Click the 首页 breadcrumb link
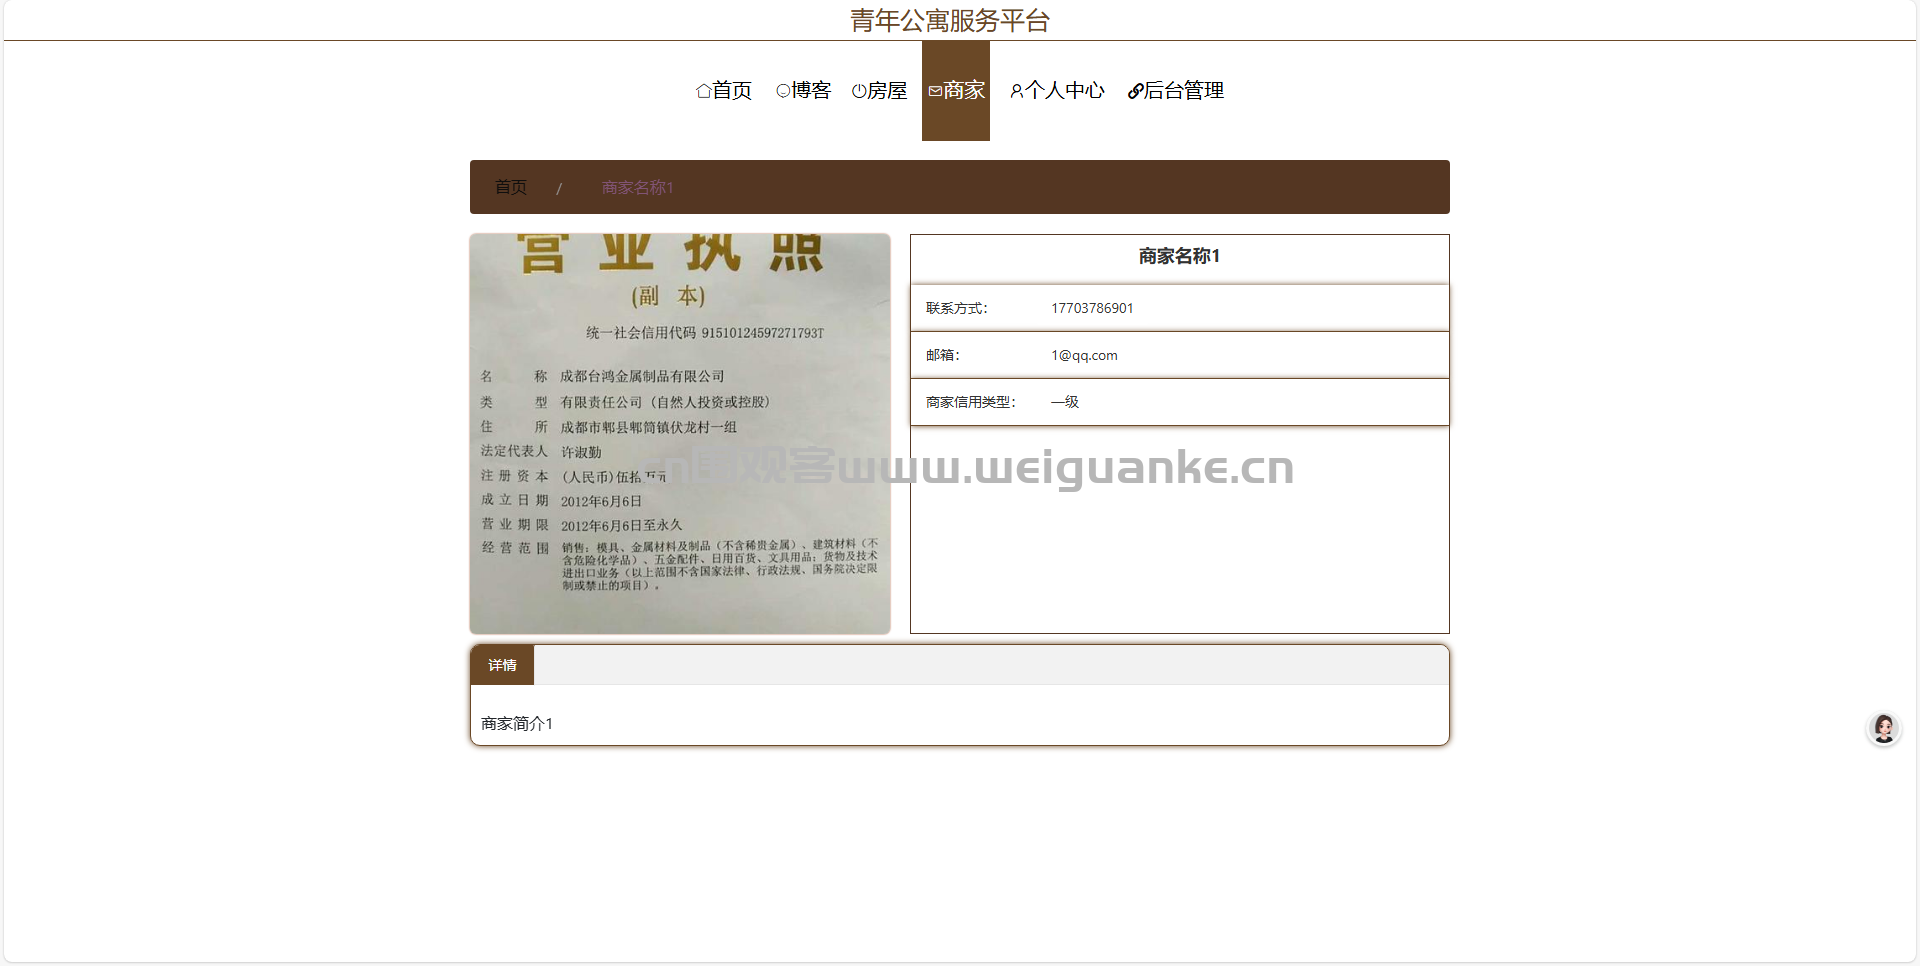The height and width of the screenshot is (966, 1920). point(511,187)
